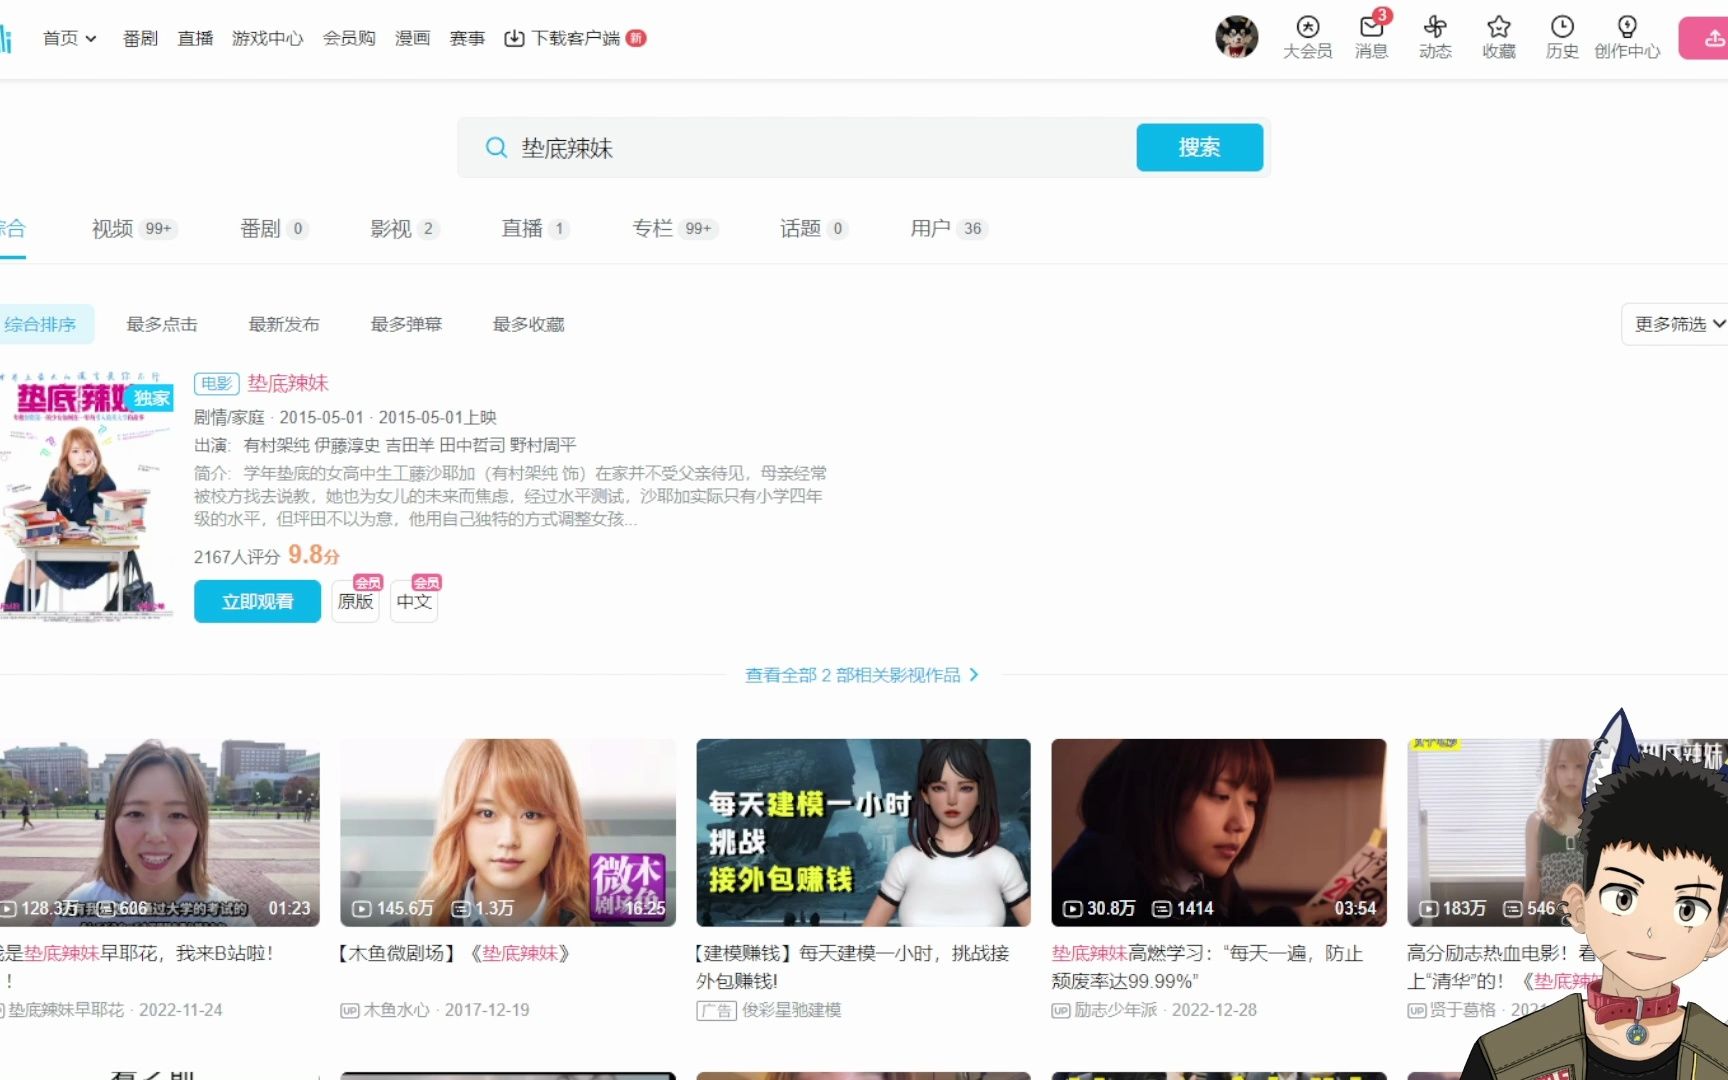Sort results by 最多弹幕
1728x1080 pixels.
406,324
